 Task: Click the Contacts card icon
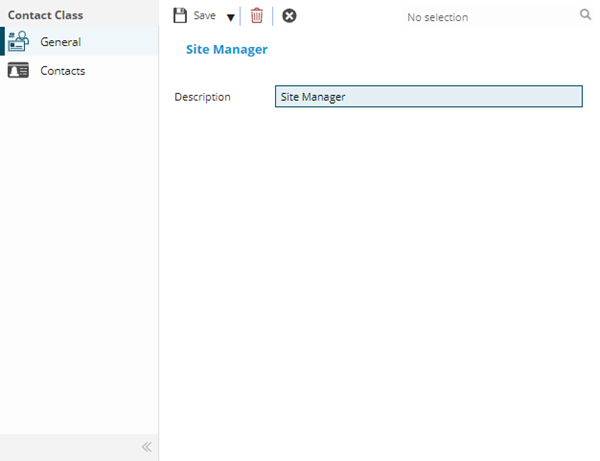(x=18, y=71)
